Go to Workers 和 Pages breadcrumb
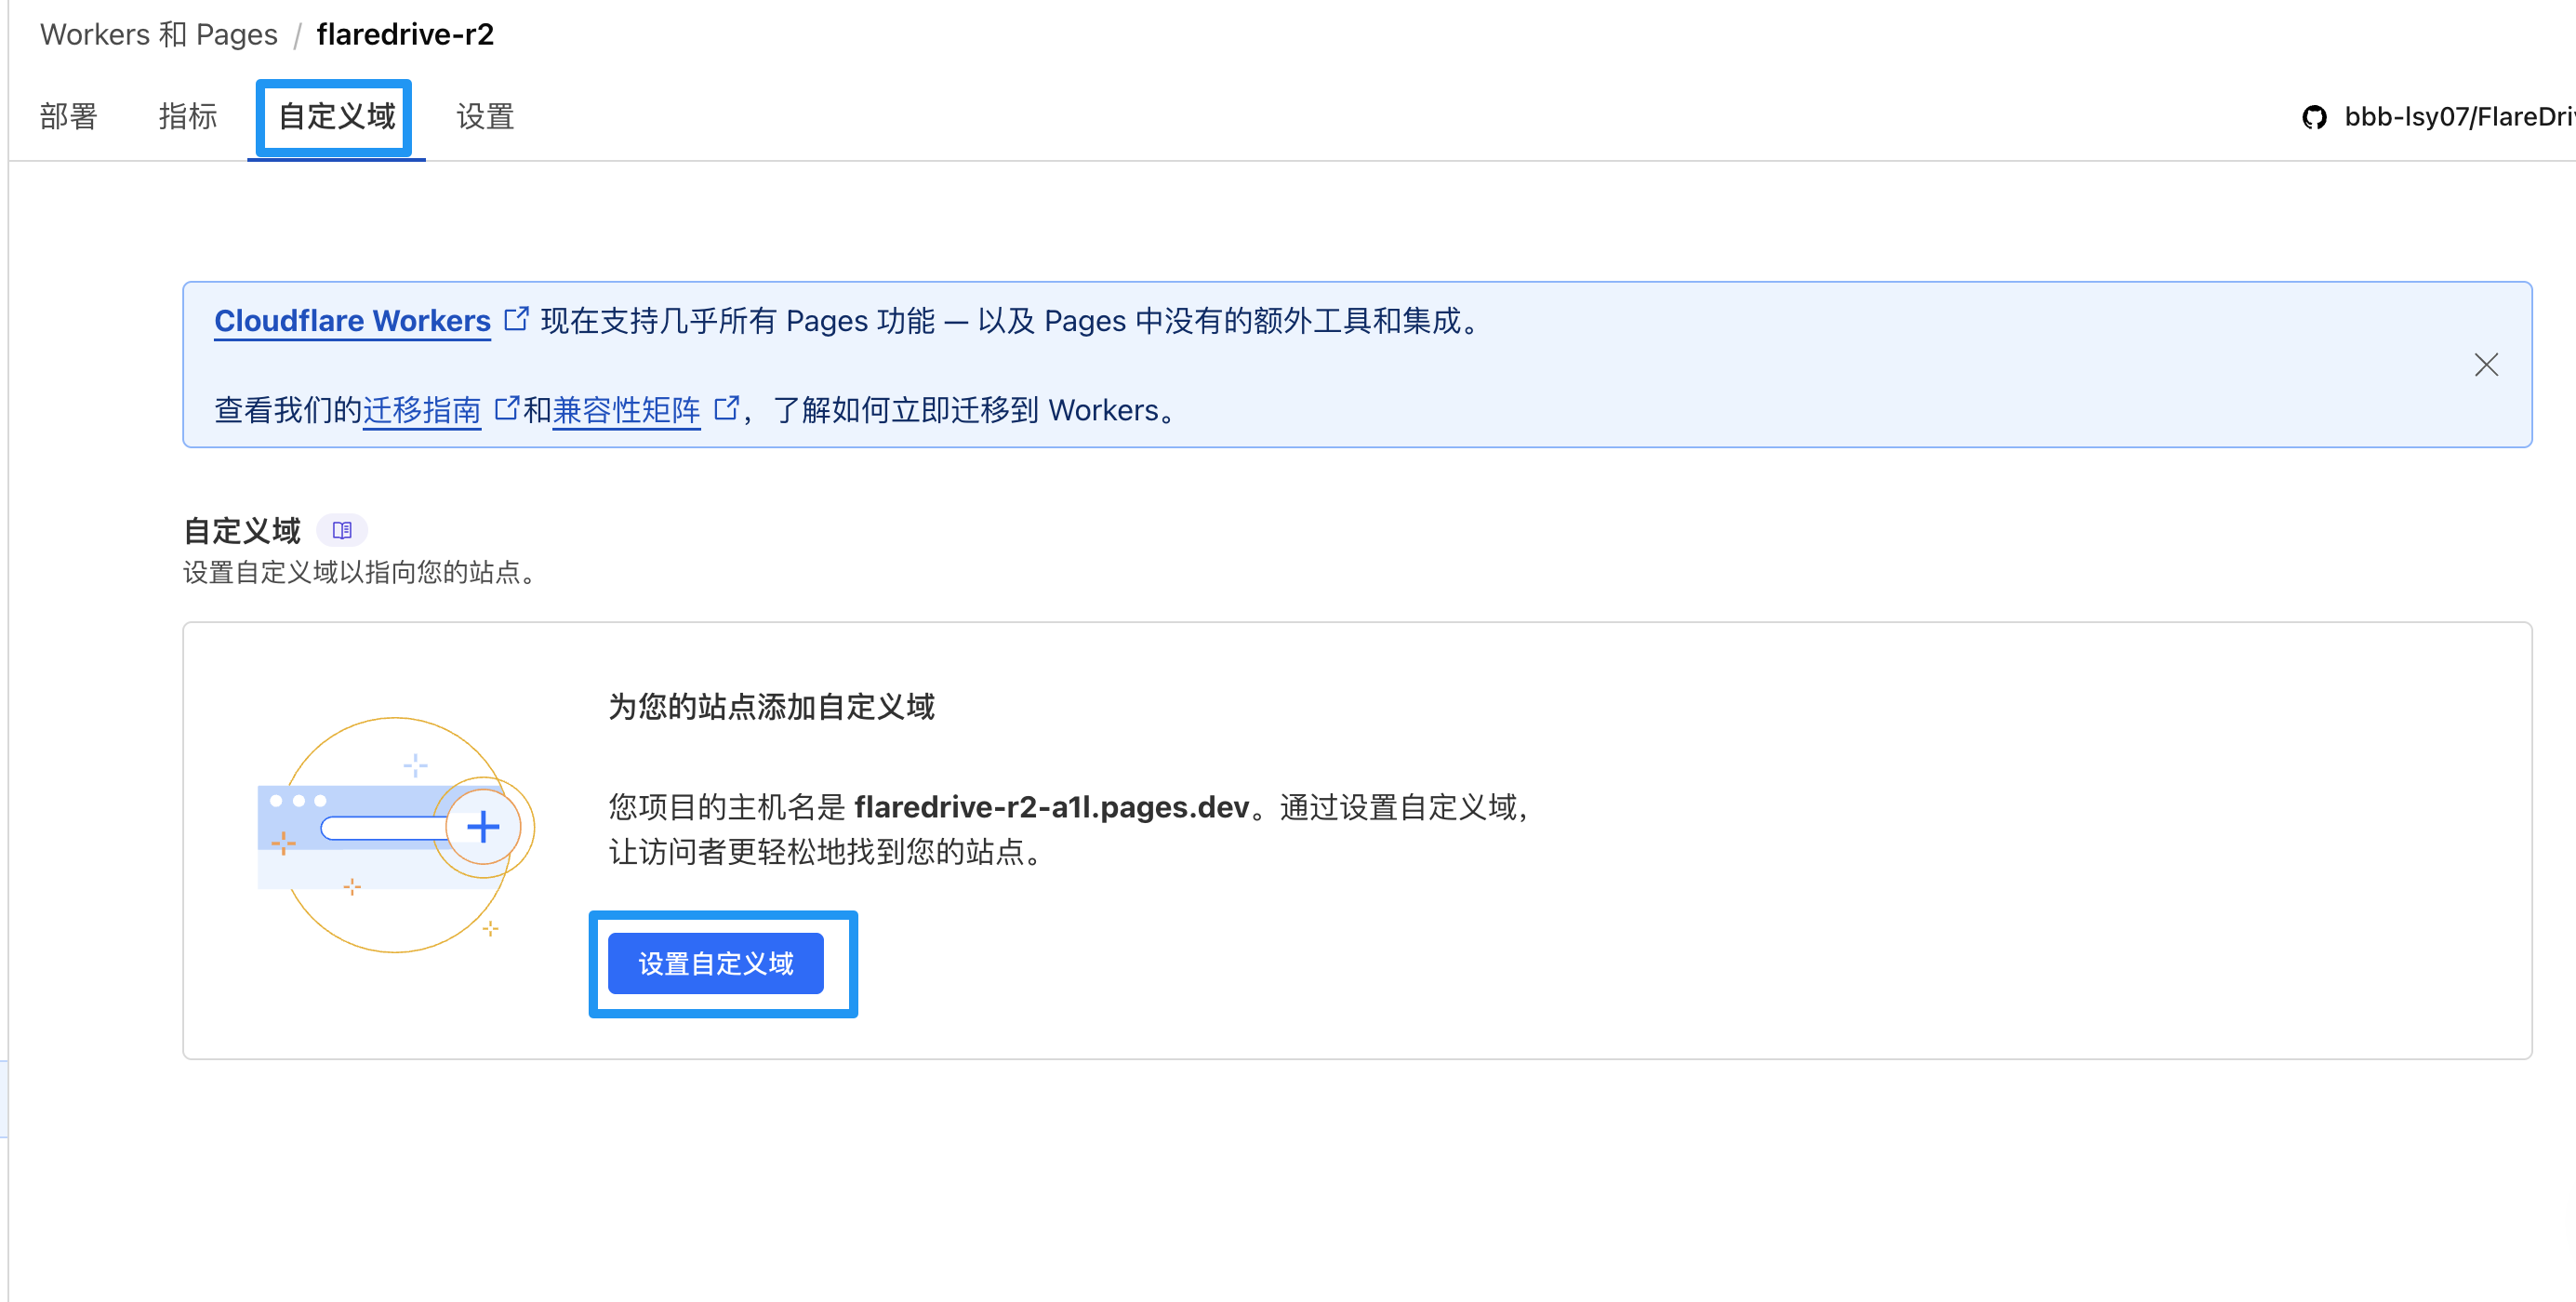This screenshot has height=1302, width=2576. point(159,34)
